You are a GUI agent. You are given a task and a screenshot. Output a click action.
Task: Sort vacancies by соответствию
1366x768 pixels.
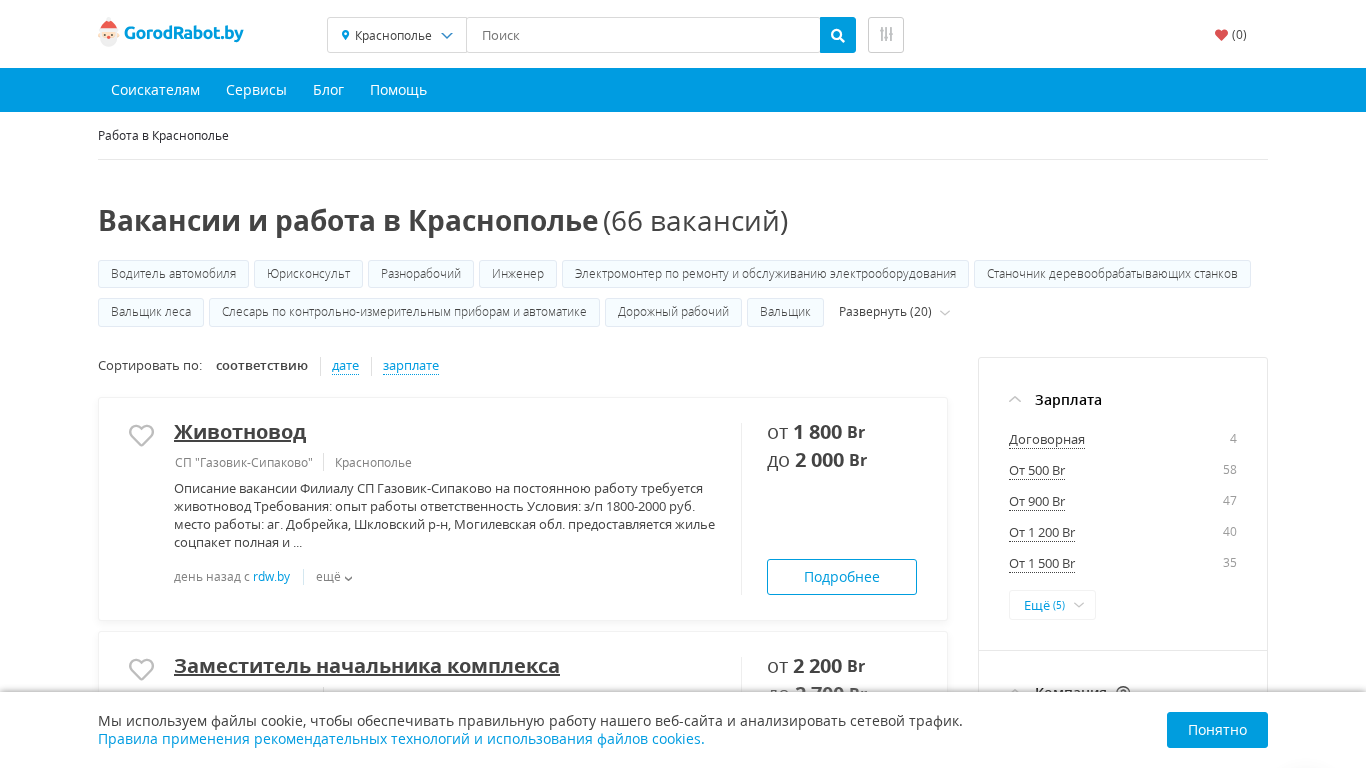pyautogui.click(x=262, y=366)
